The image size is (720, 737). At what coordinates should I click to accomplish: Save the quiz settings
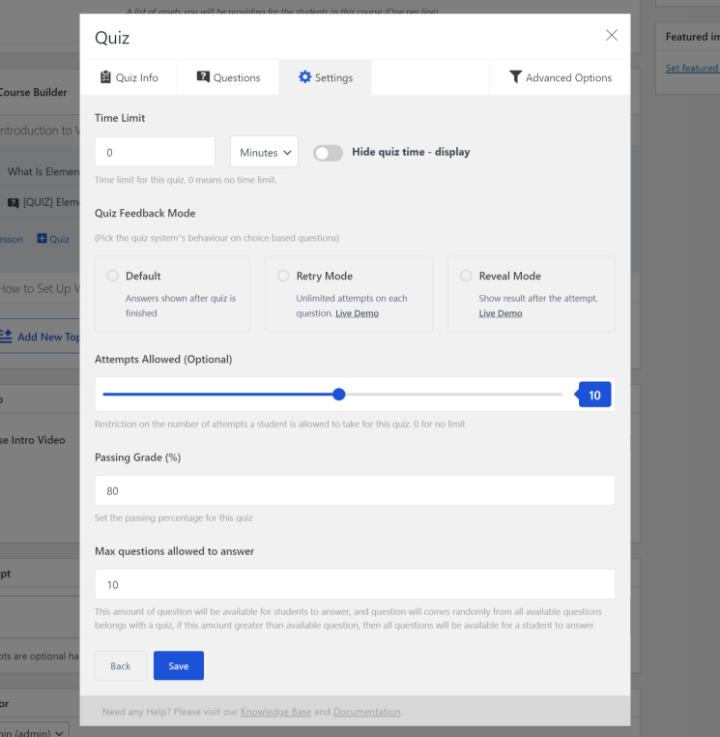pos(179,666)
